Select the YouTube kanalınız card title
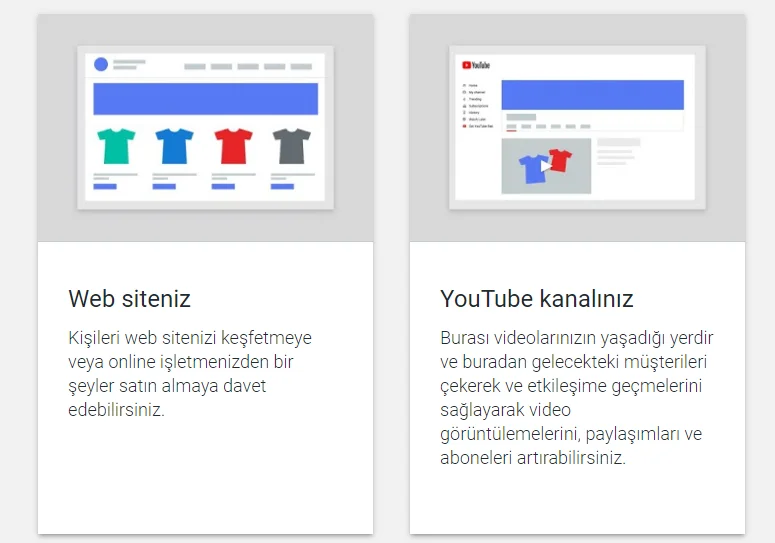 click(x=537, y=299)
